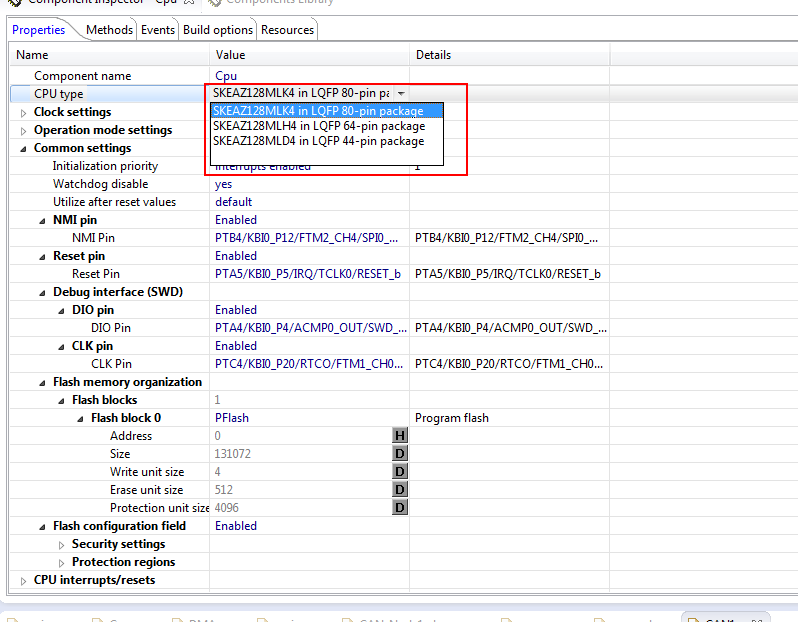Open the Events tab

[158, 30]
